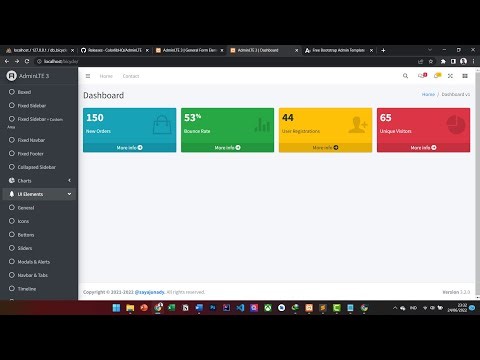Viewport: 480px width, 360px height.
Task: Open the browser extensions puzzle icon
Action: pos(443,61)
